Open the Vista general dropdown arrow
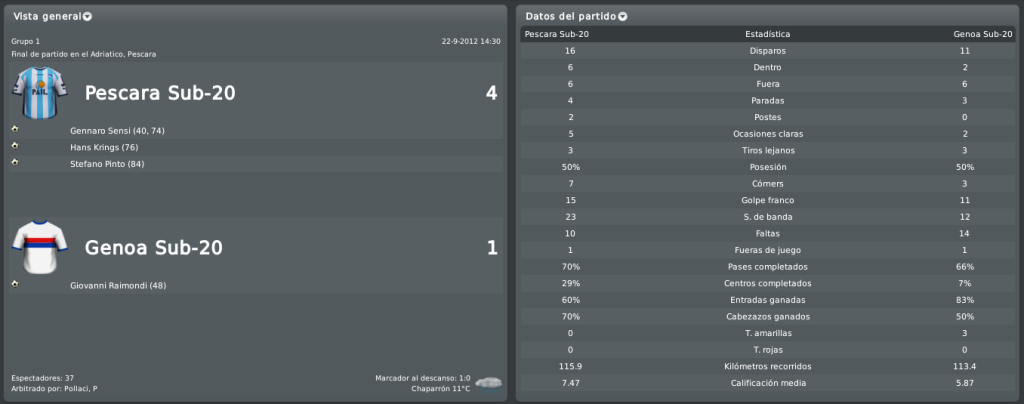 pos(87,16)
